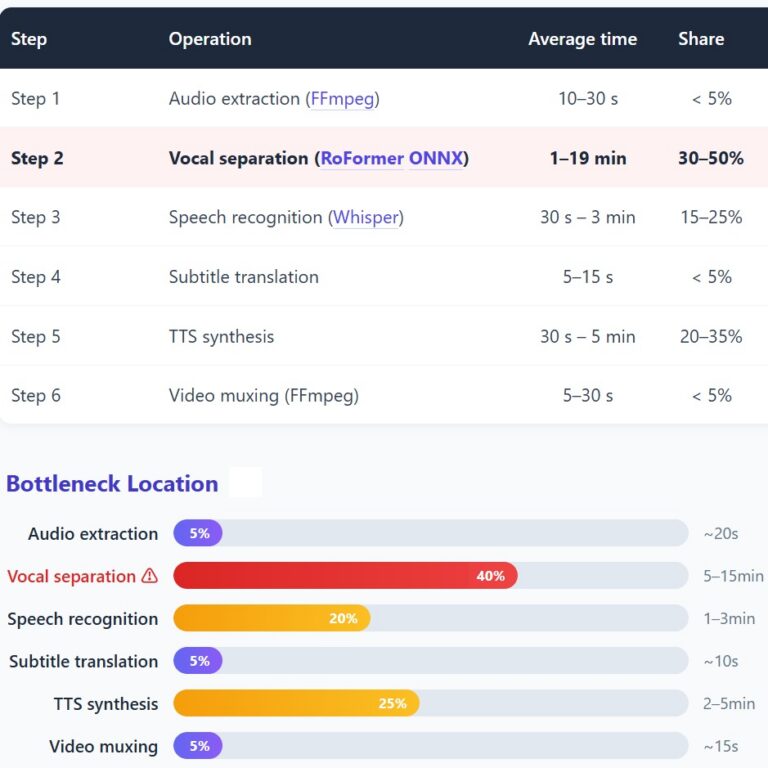This screenshot has height=768, width=768.
Task: Click the "Average time" column header
Action: click(x=583, y=39)
